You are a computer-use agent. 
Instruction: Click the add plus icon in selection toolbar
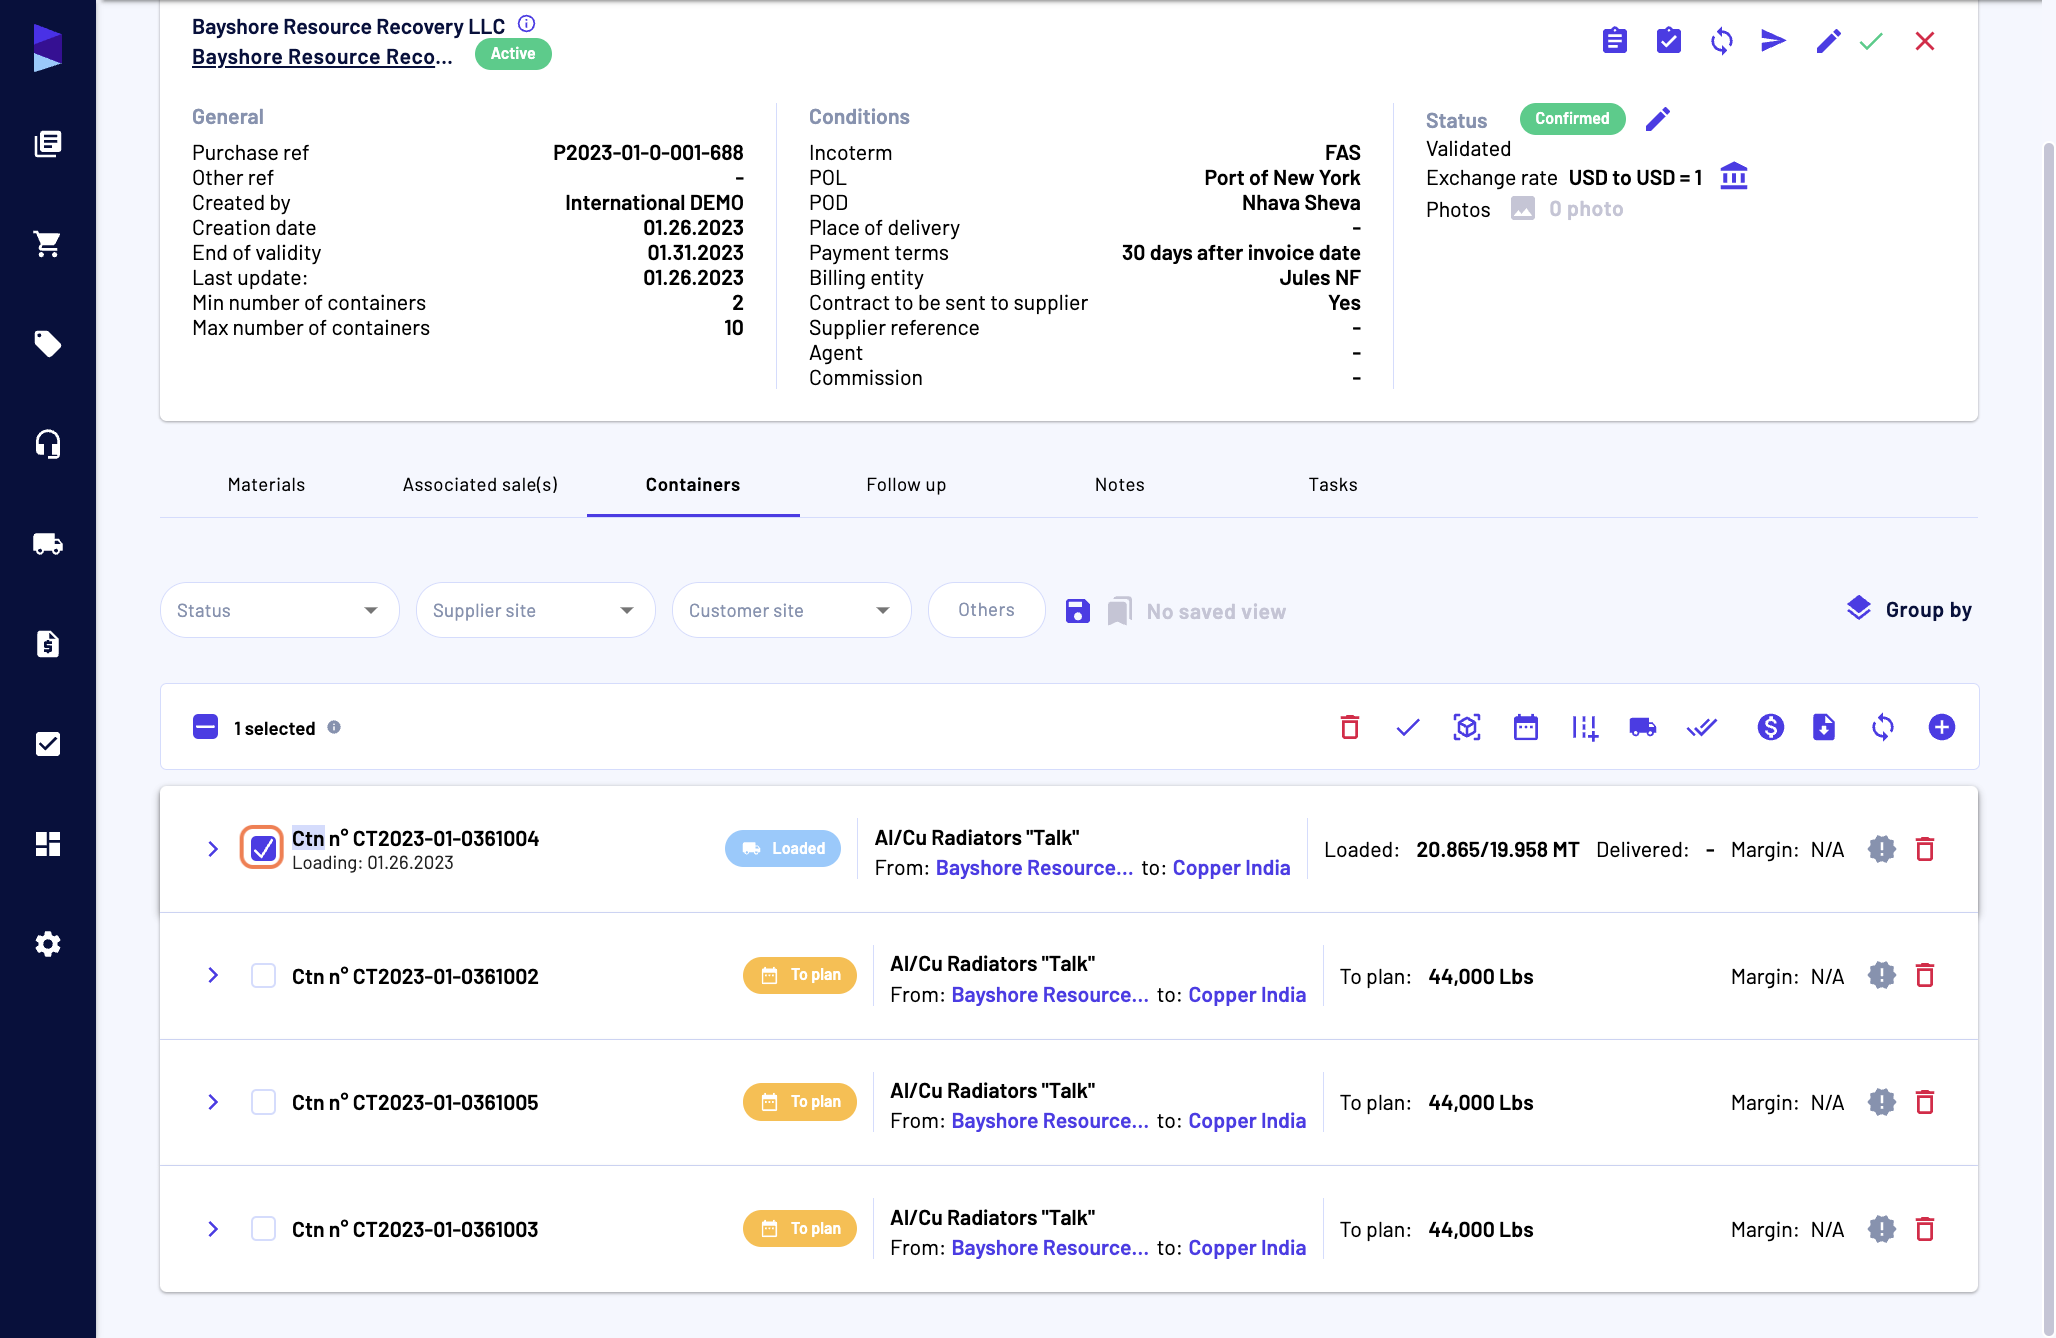point(1941,727)
